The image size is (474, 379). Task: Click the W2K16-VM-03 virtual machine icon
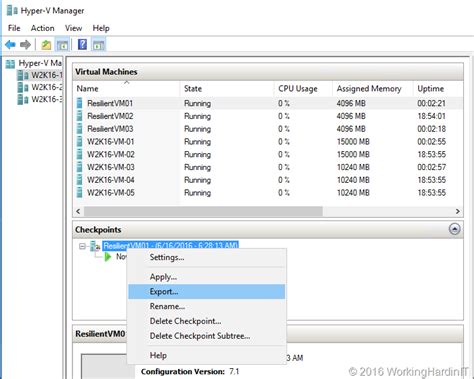coord(79,167)
